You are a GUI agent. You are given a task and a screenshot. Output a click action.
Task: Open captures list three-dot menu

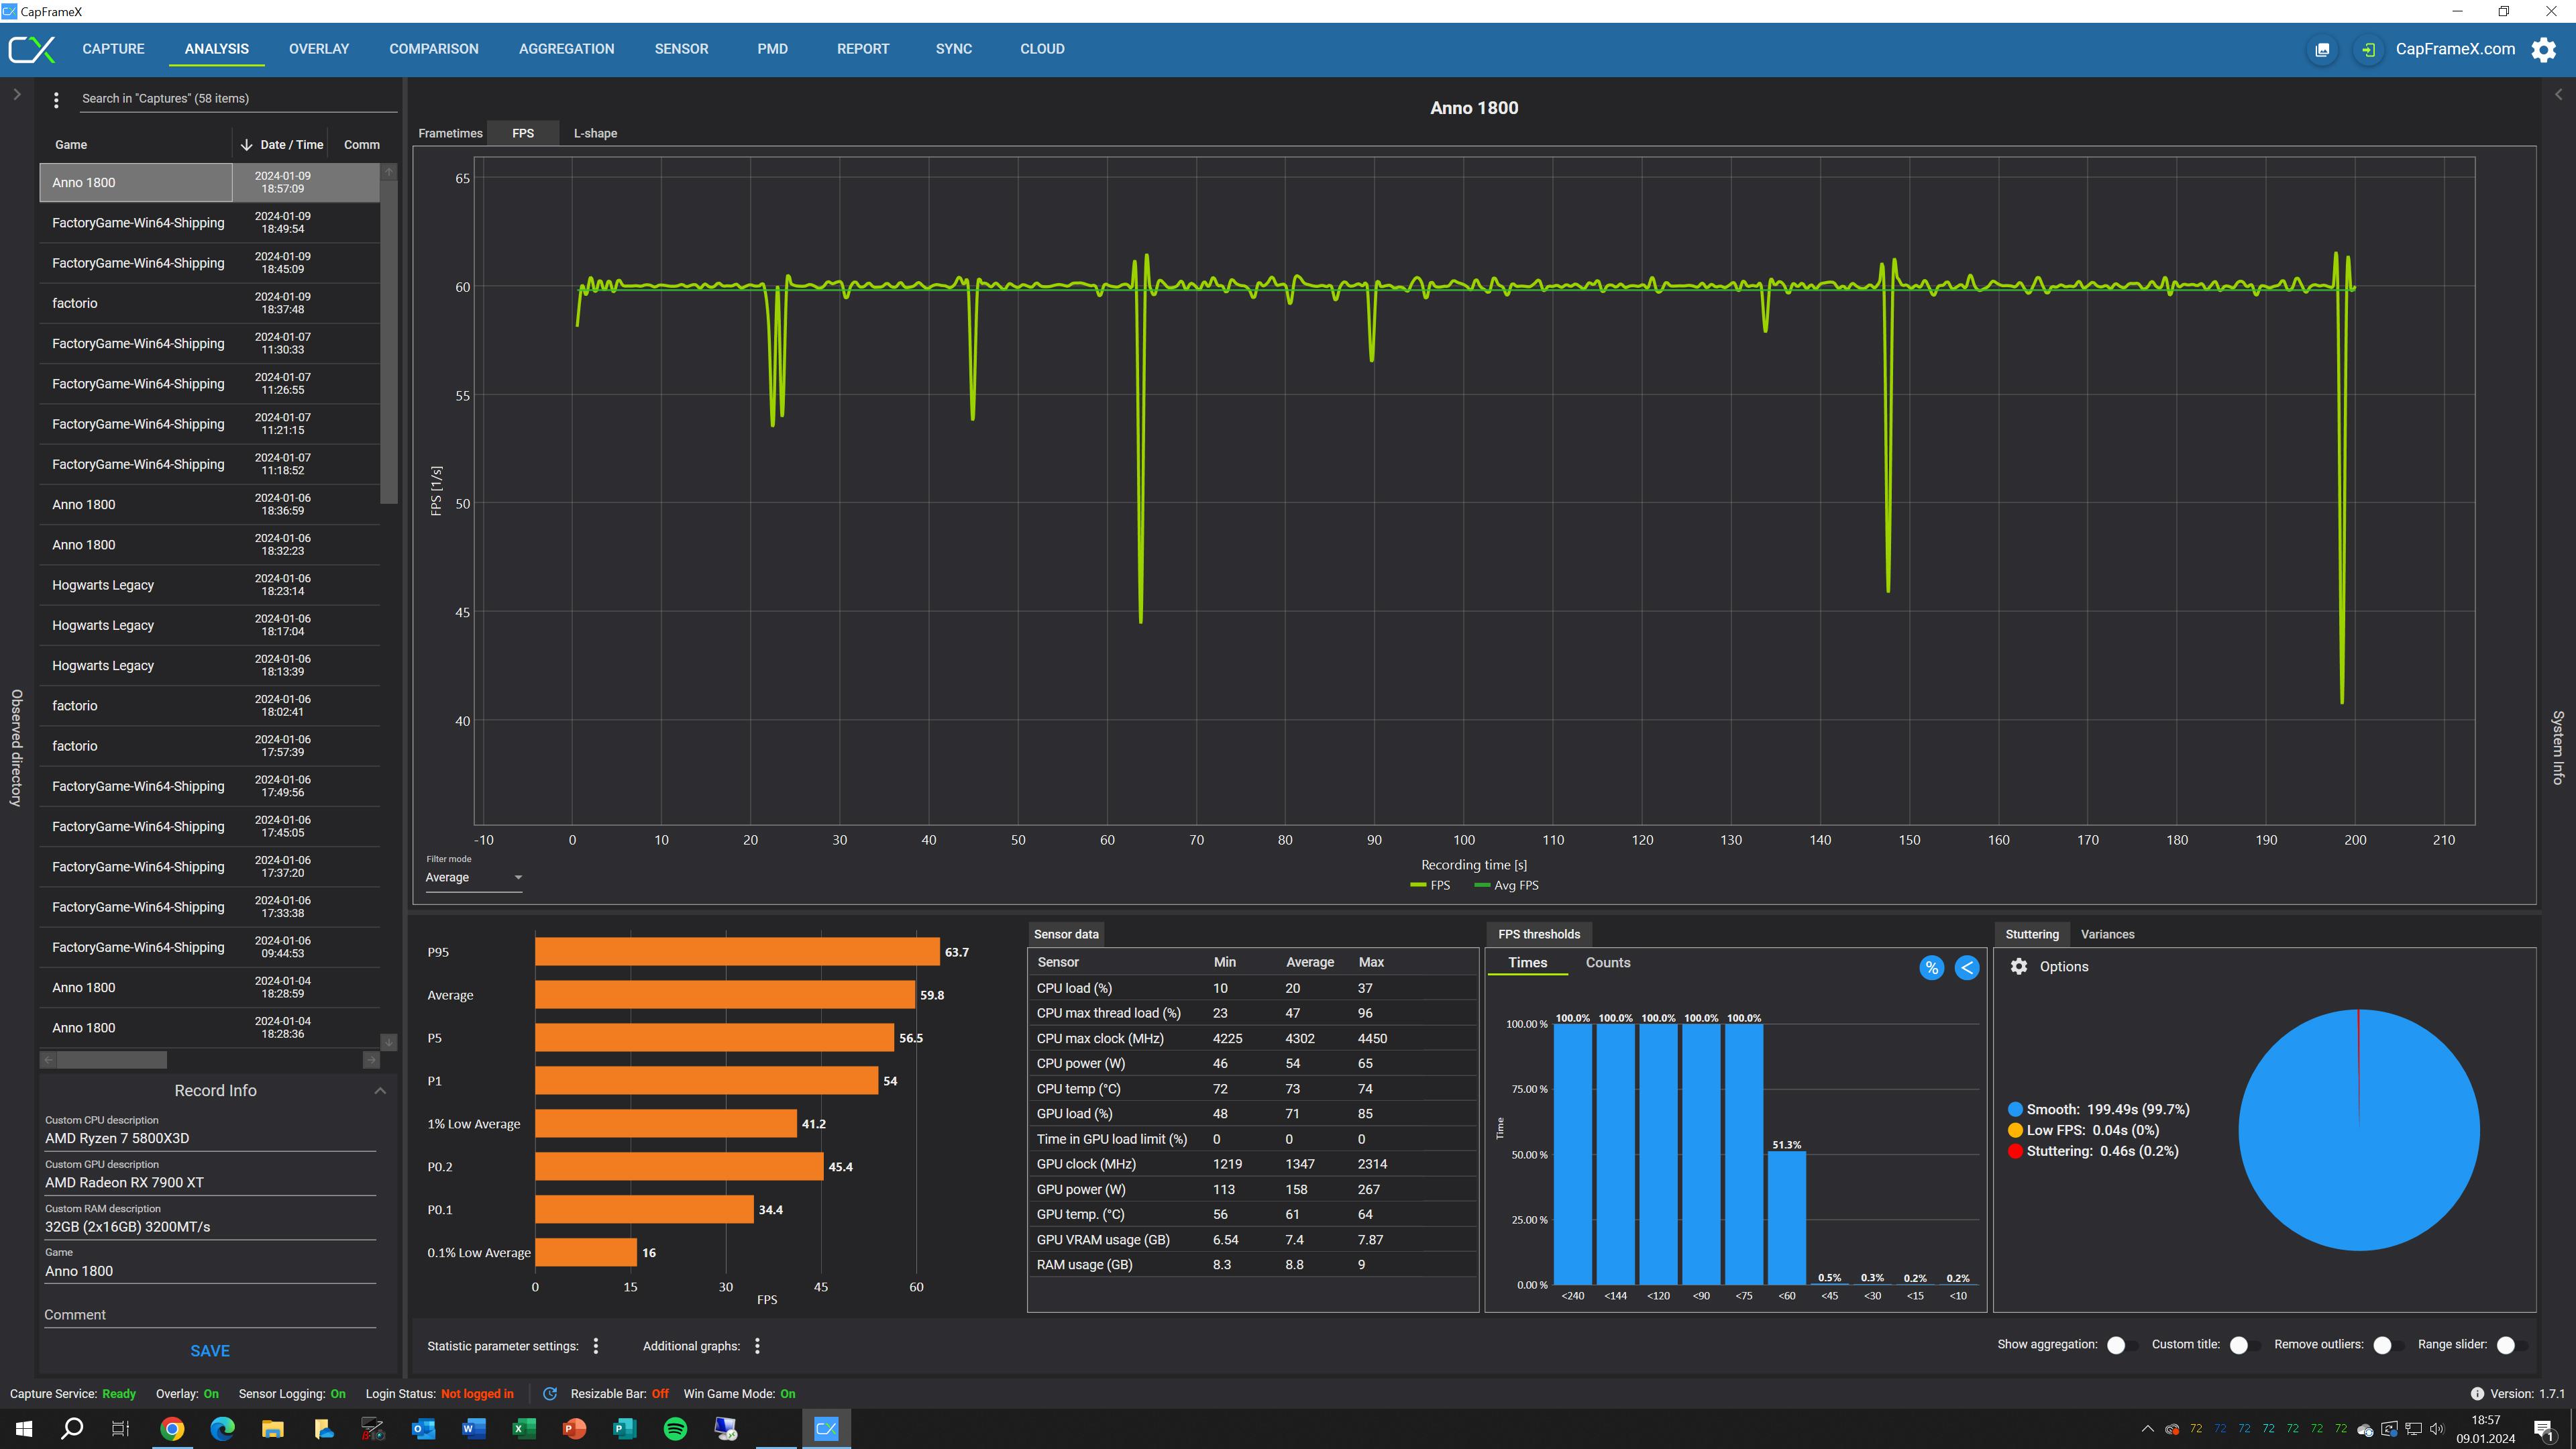[x=56, y=99]
